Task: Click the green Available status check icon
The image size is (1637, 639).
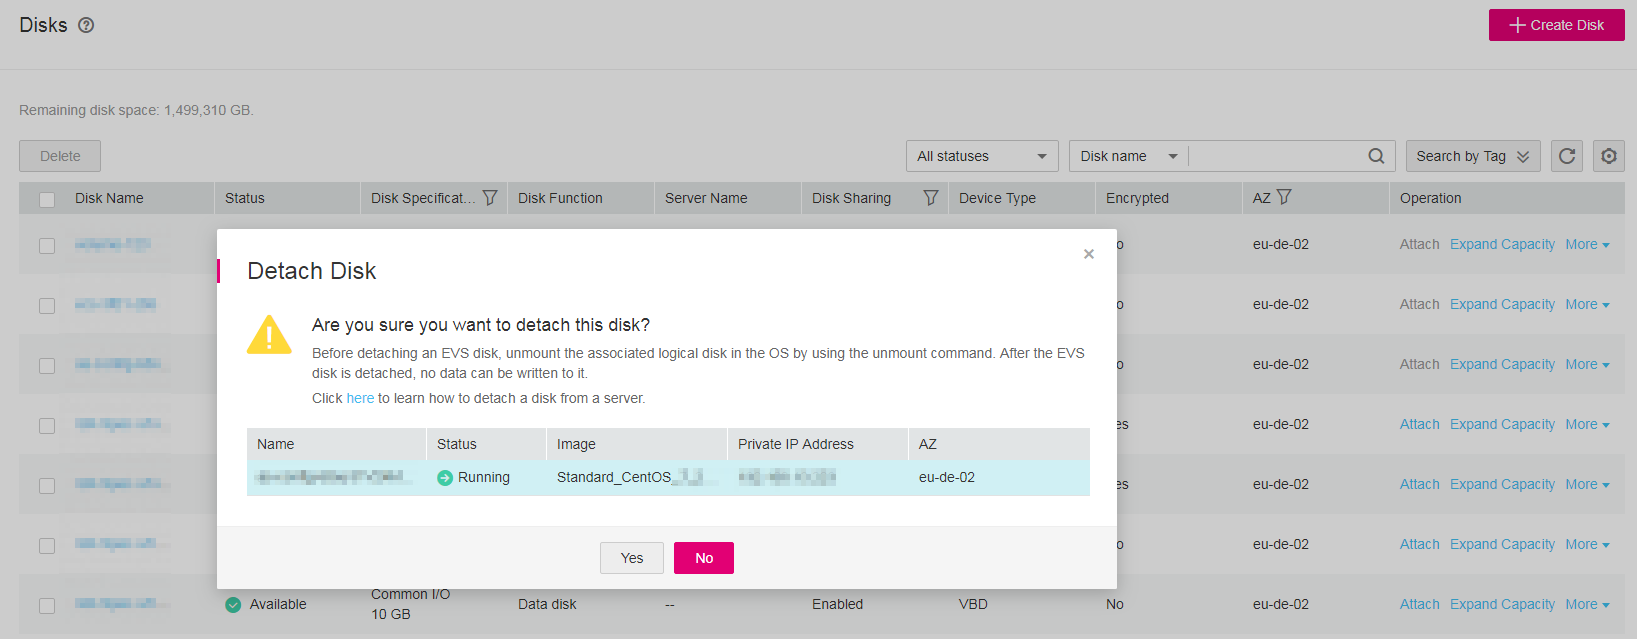Action: pyautogui.click(x=233, y=605)
